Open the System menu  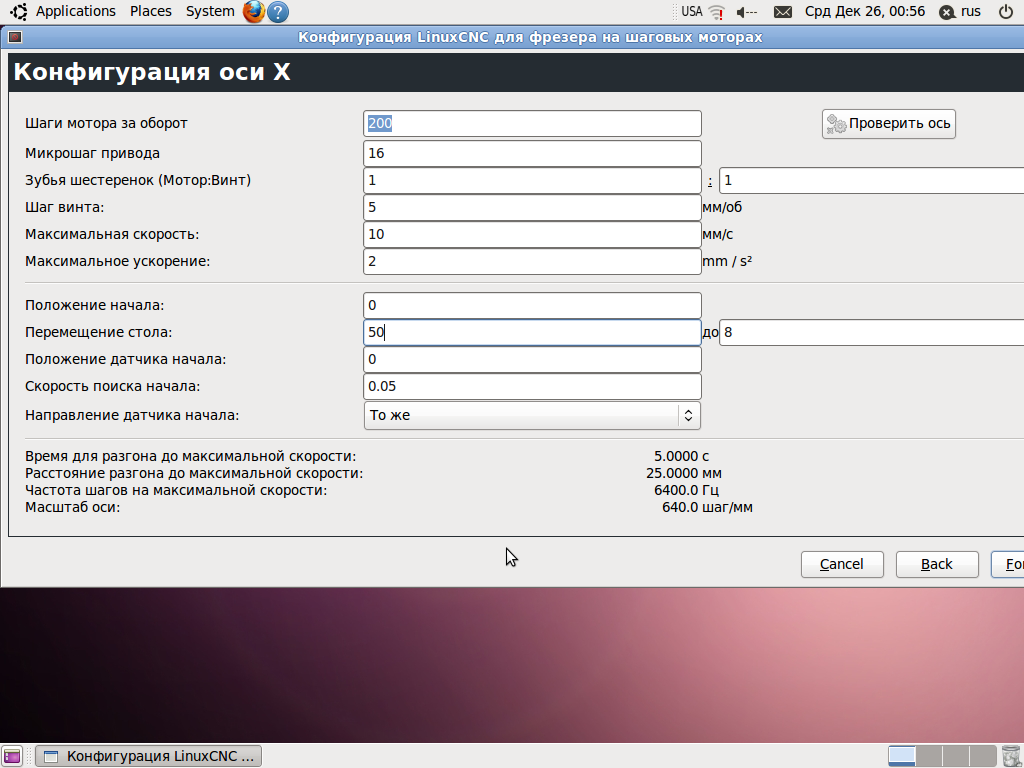coord(210,11)
